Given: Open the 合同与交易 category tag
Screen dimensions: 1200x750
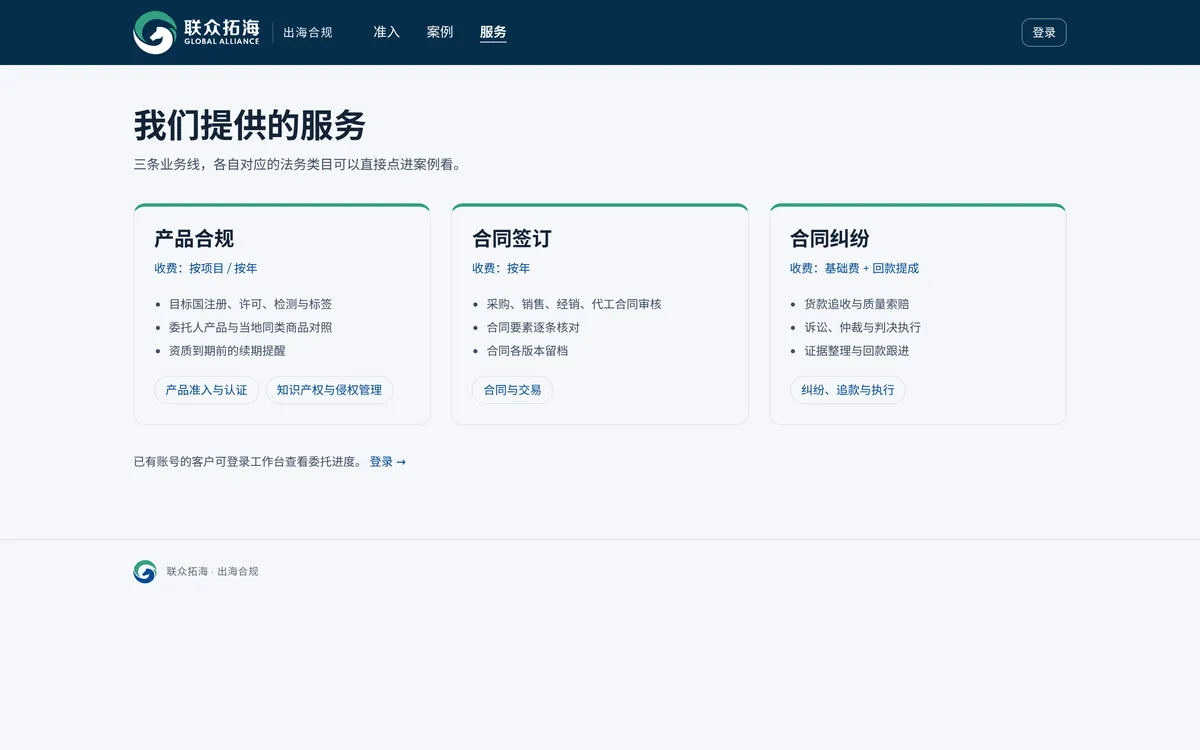Looking at the screenshot, I should [x=512, y=390].
